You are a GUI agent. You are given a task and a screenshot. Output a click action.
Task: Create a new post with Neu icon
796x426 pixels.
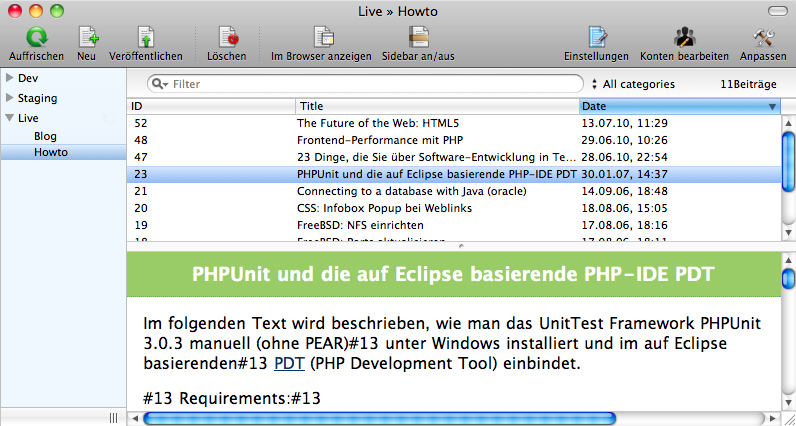tap(87, 37)
